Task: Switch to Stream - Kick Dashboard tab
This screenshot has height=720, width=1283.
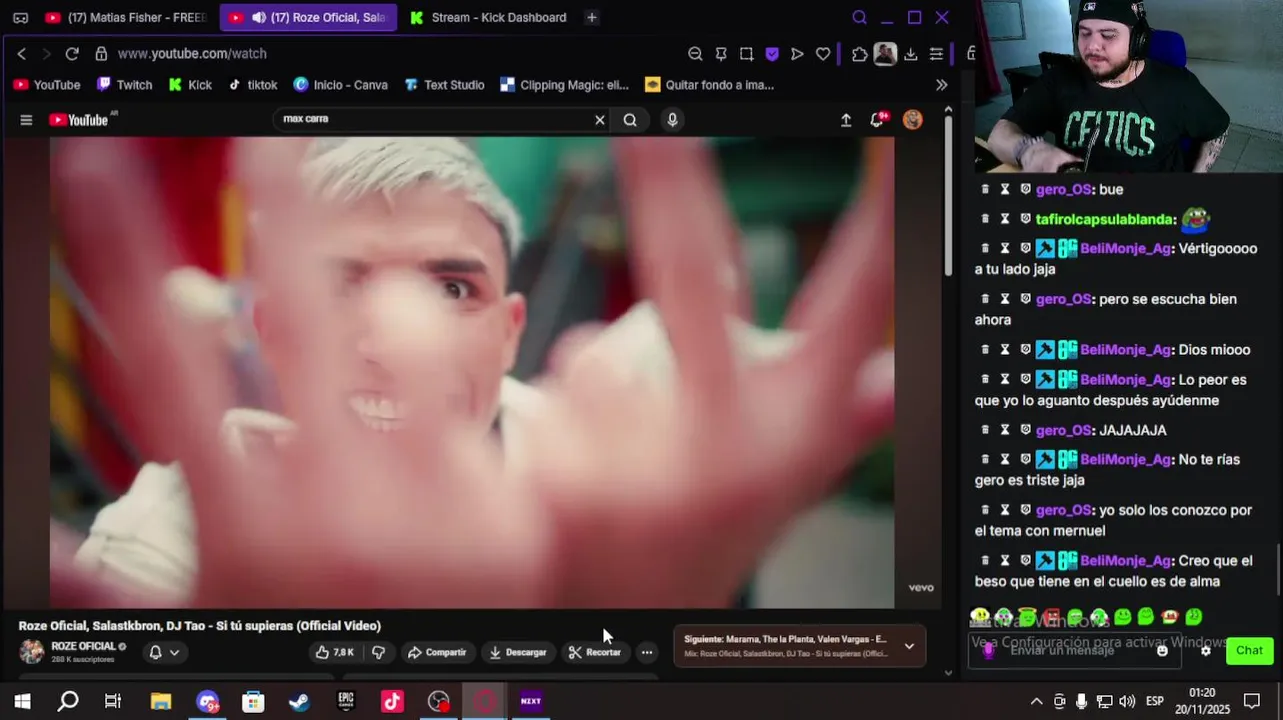Action: pyautogui.click(x=488, y=17)
